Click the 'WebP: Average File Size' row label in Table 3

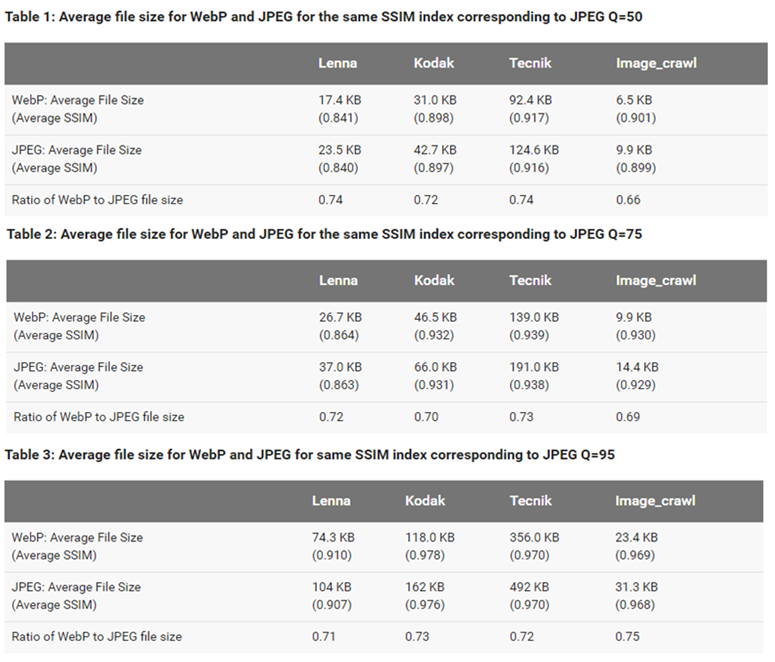click(x=77, y=537)
